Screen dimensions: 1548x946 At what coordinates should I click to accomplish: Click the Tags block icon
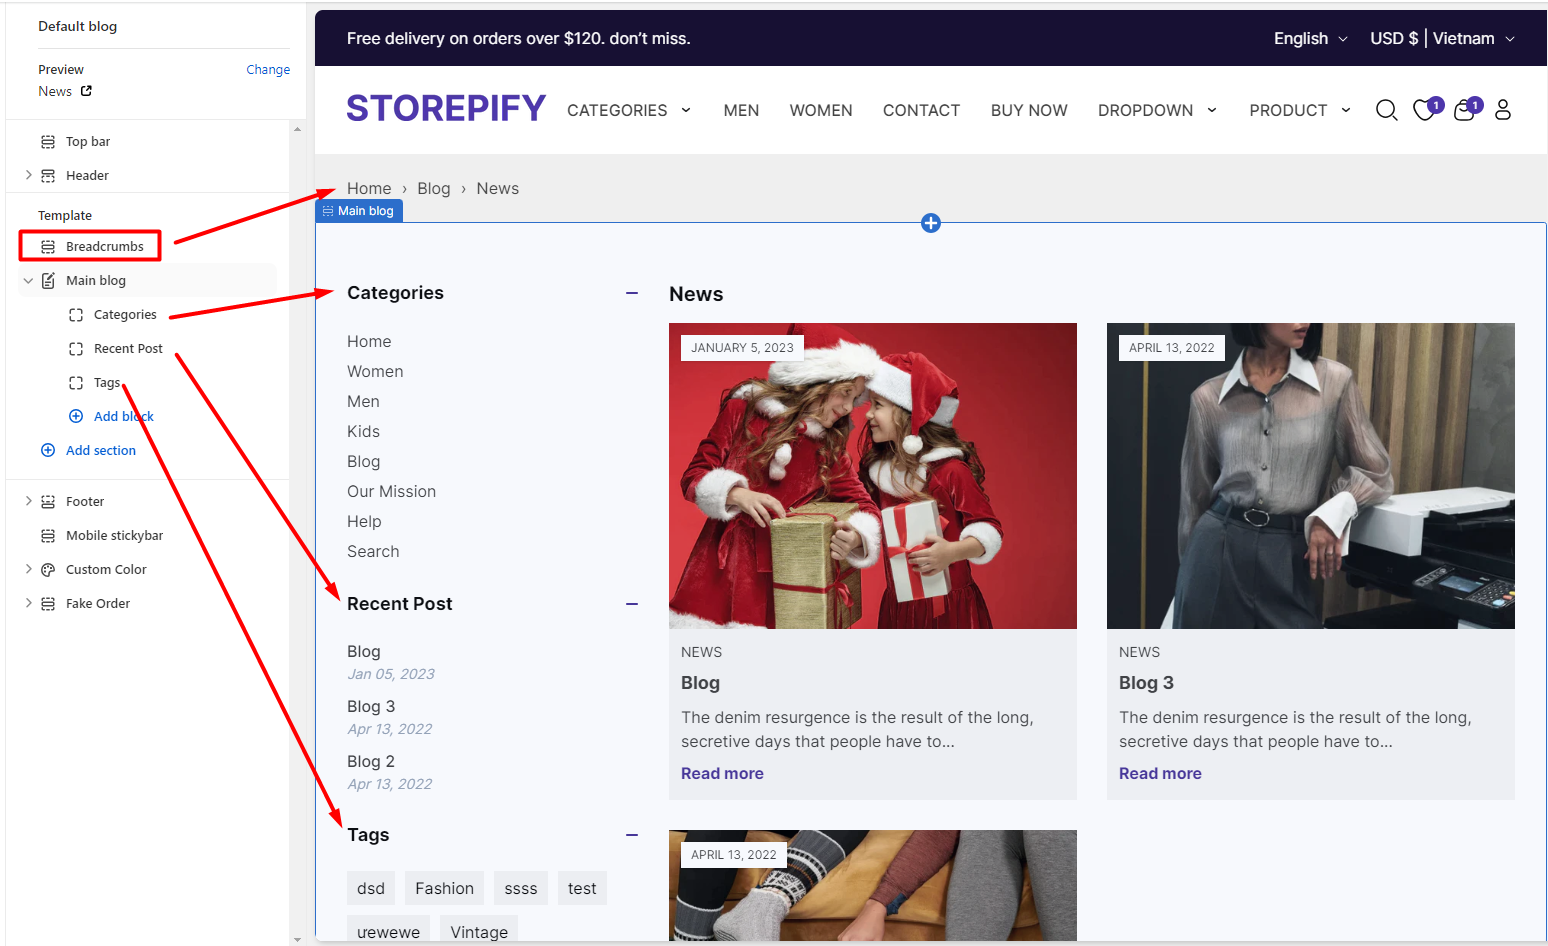(x=76, y=383)
